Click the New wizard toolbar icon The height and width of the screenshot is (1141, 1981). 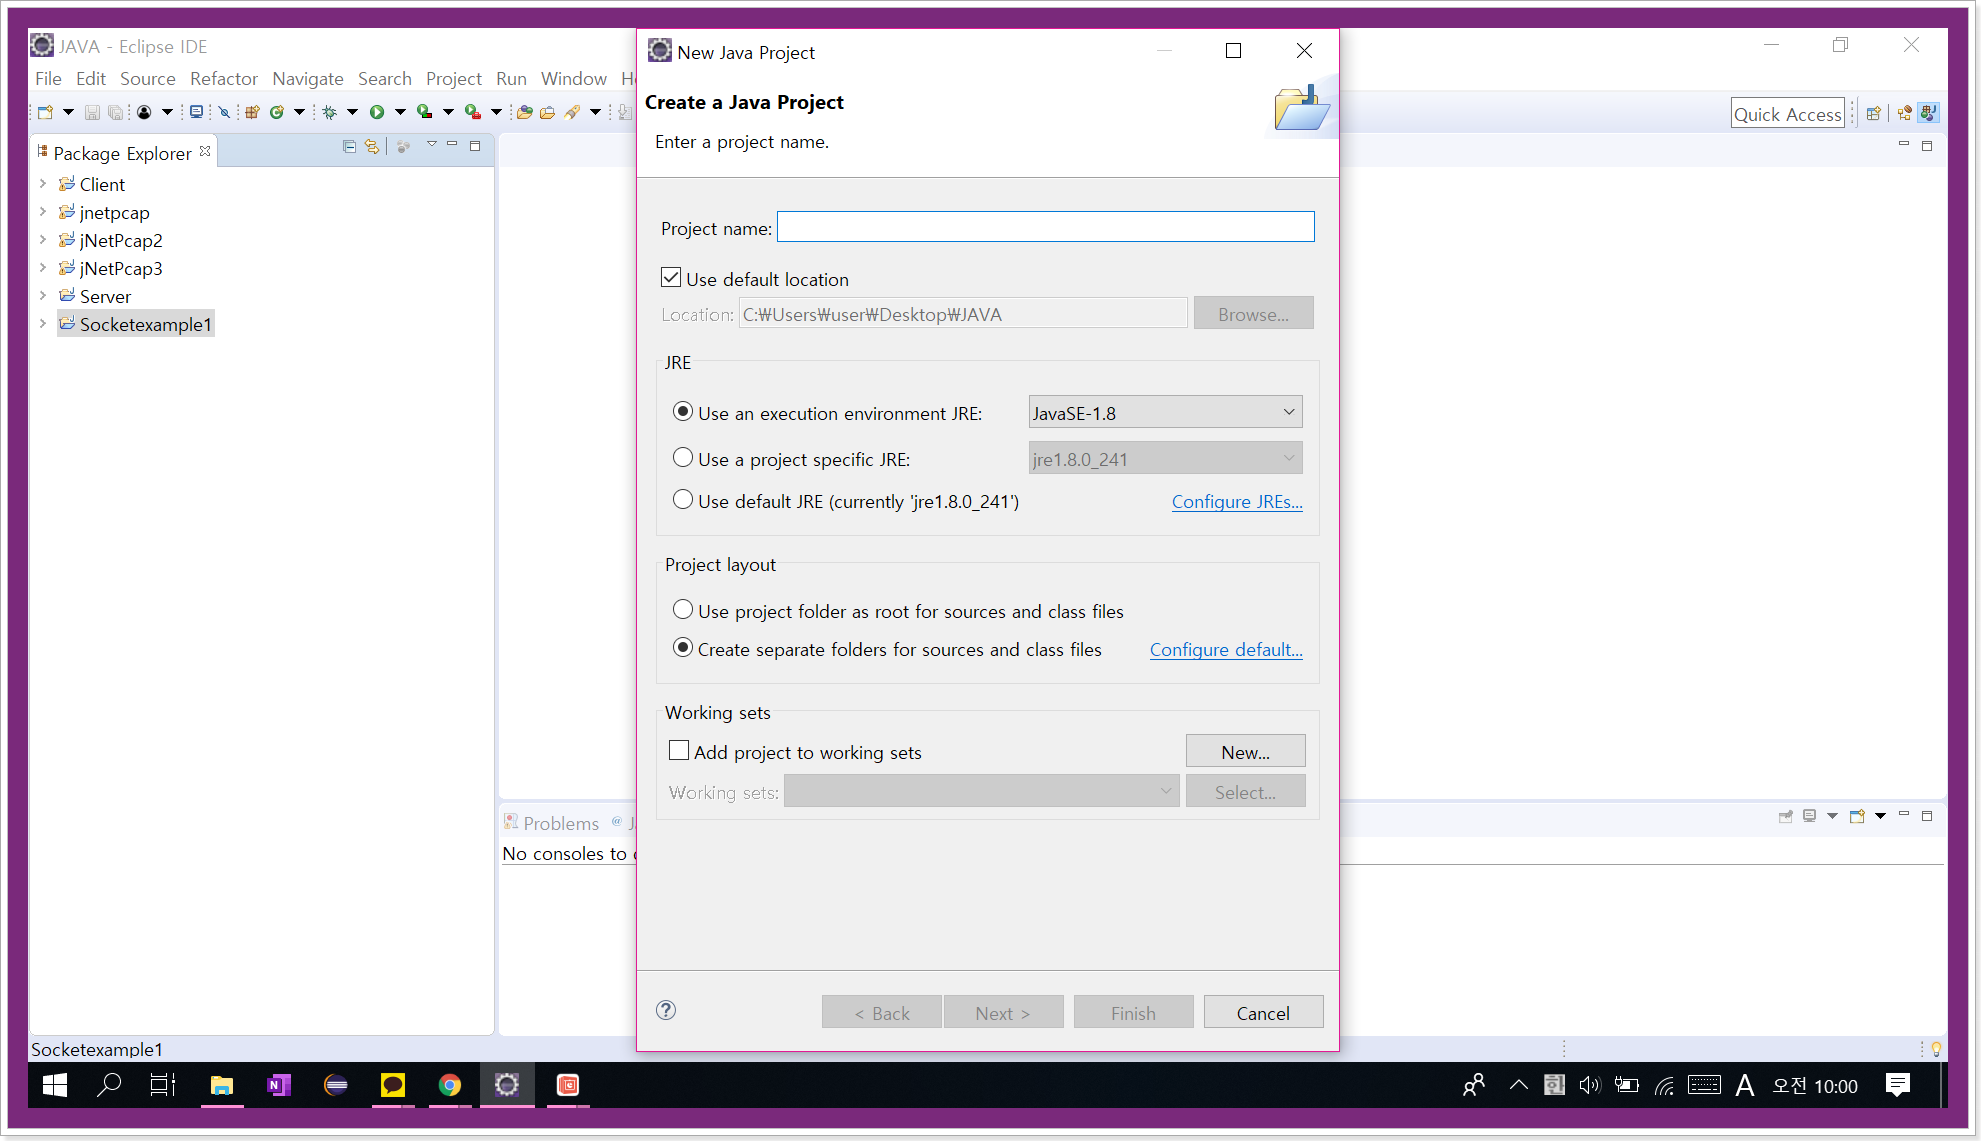(45, 112)
